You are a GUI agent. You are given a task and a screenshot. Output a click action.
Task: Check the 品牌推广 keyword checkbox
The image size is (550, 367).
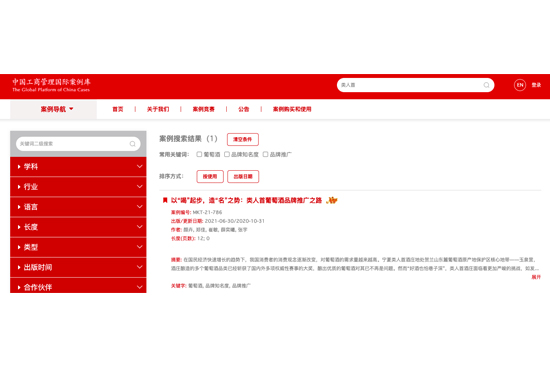(266, 154)
